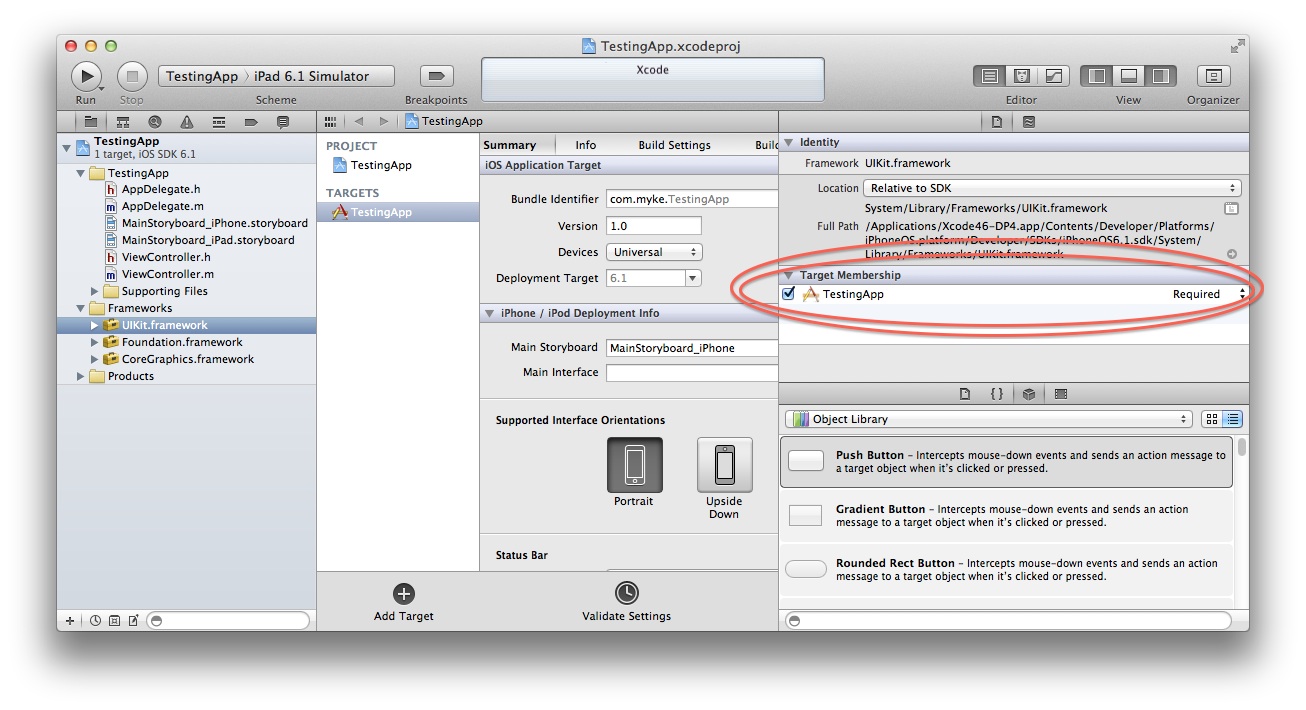Go forward in the editor history
Screen dimensions: 1306x710
click(x=383, y=121)
